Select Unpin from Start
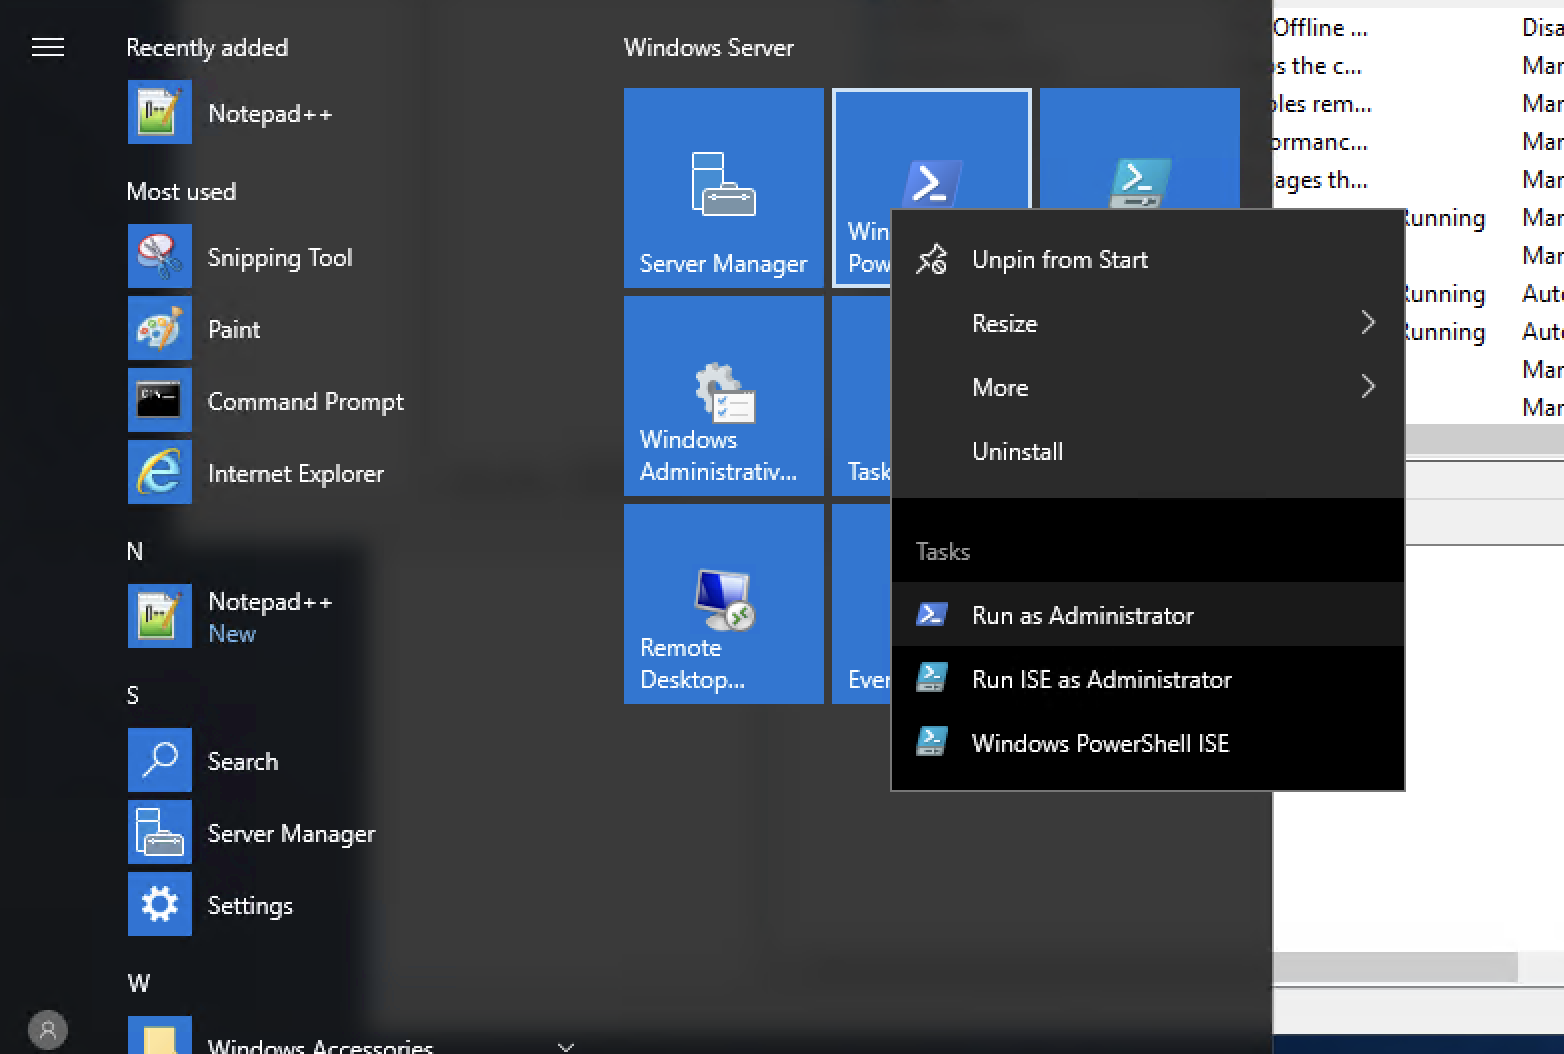 pos(1060,259)
